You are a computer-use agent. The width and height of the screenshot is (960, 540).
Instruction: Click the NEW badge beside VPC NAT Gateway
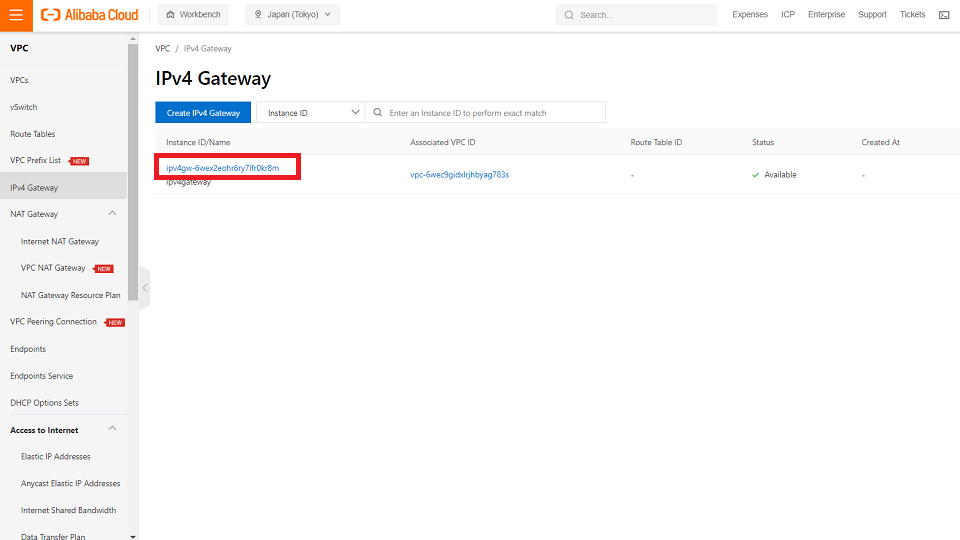pos(103,269)
